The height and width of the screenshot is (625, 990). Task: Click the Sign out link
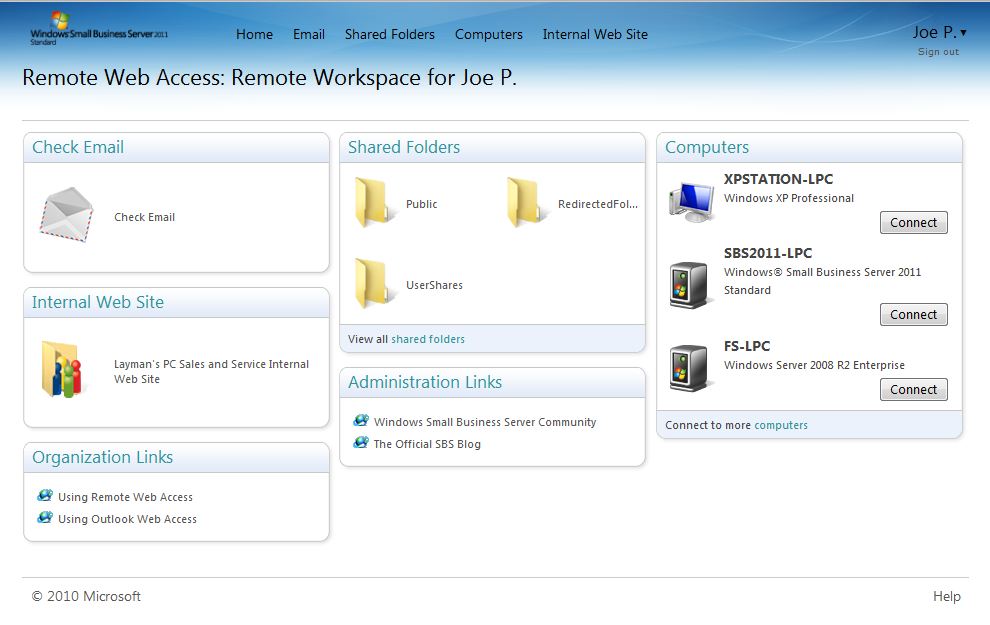938,52
